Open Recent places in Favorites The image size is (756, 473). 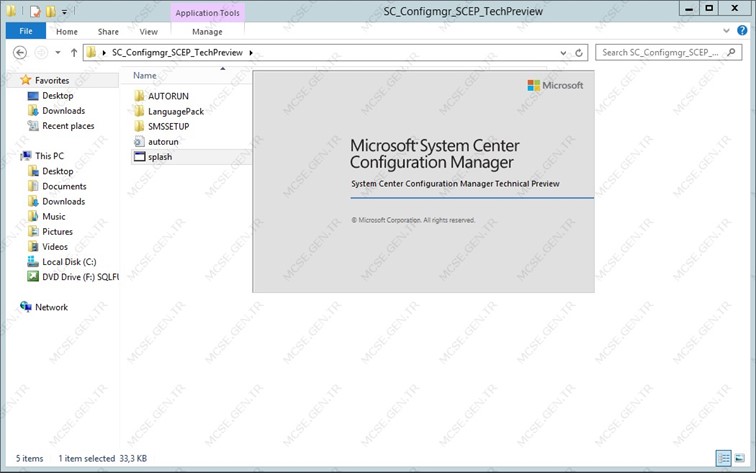pos(68,126)
